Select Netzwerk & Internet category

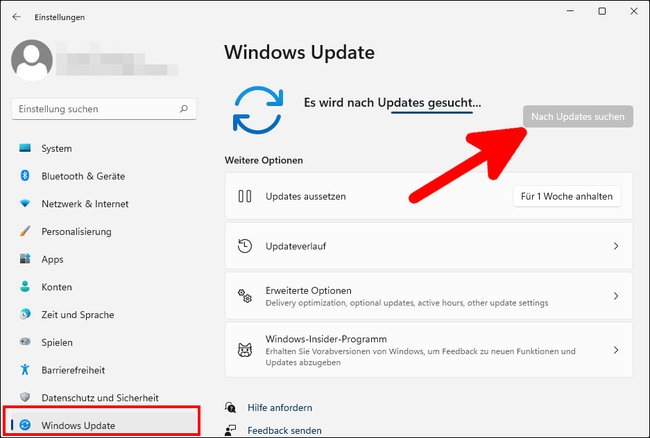coord(104,204)
